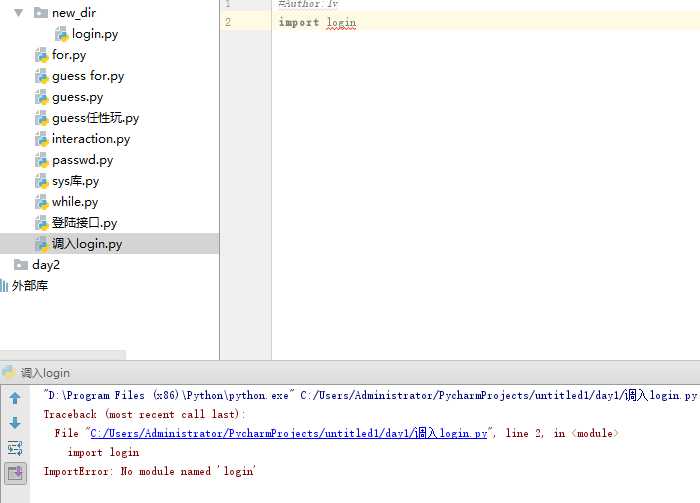Open 登陆接口.py file

[84, 223]
